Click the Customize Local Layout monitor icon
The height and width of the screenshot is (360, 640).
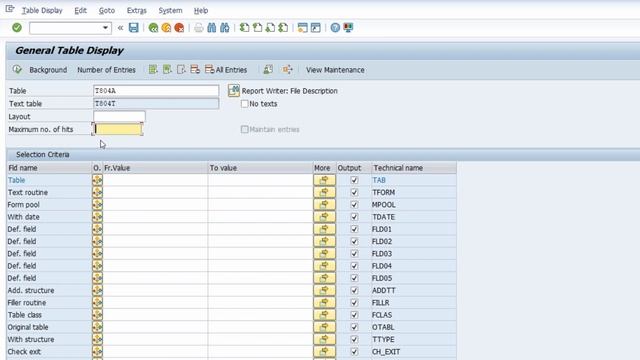click(348, 28)
